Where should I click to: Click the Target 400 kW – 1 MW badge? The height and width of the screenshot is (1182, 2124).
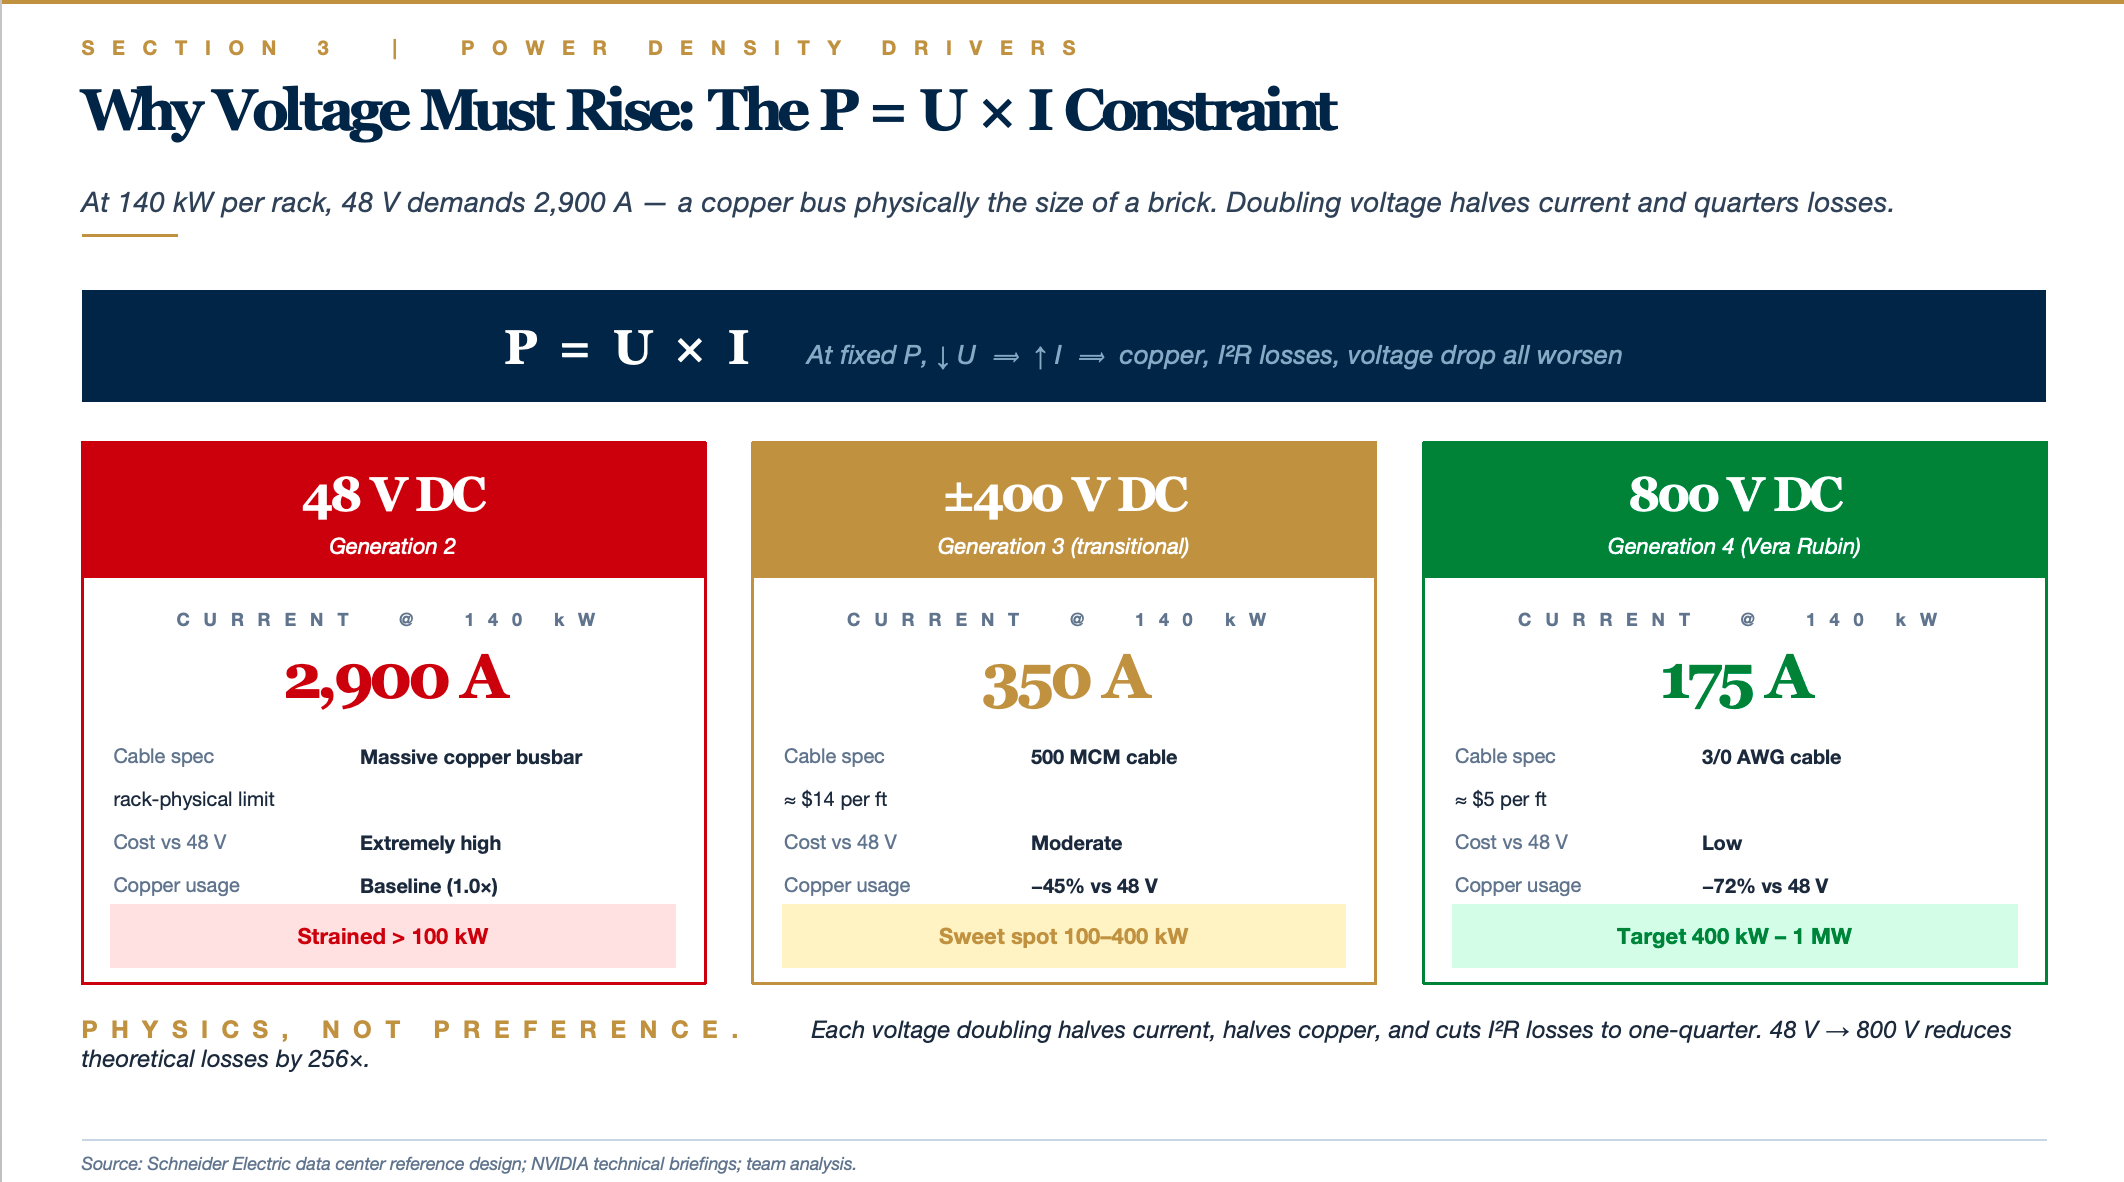1734,937
